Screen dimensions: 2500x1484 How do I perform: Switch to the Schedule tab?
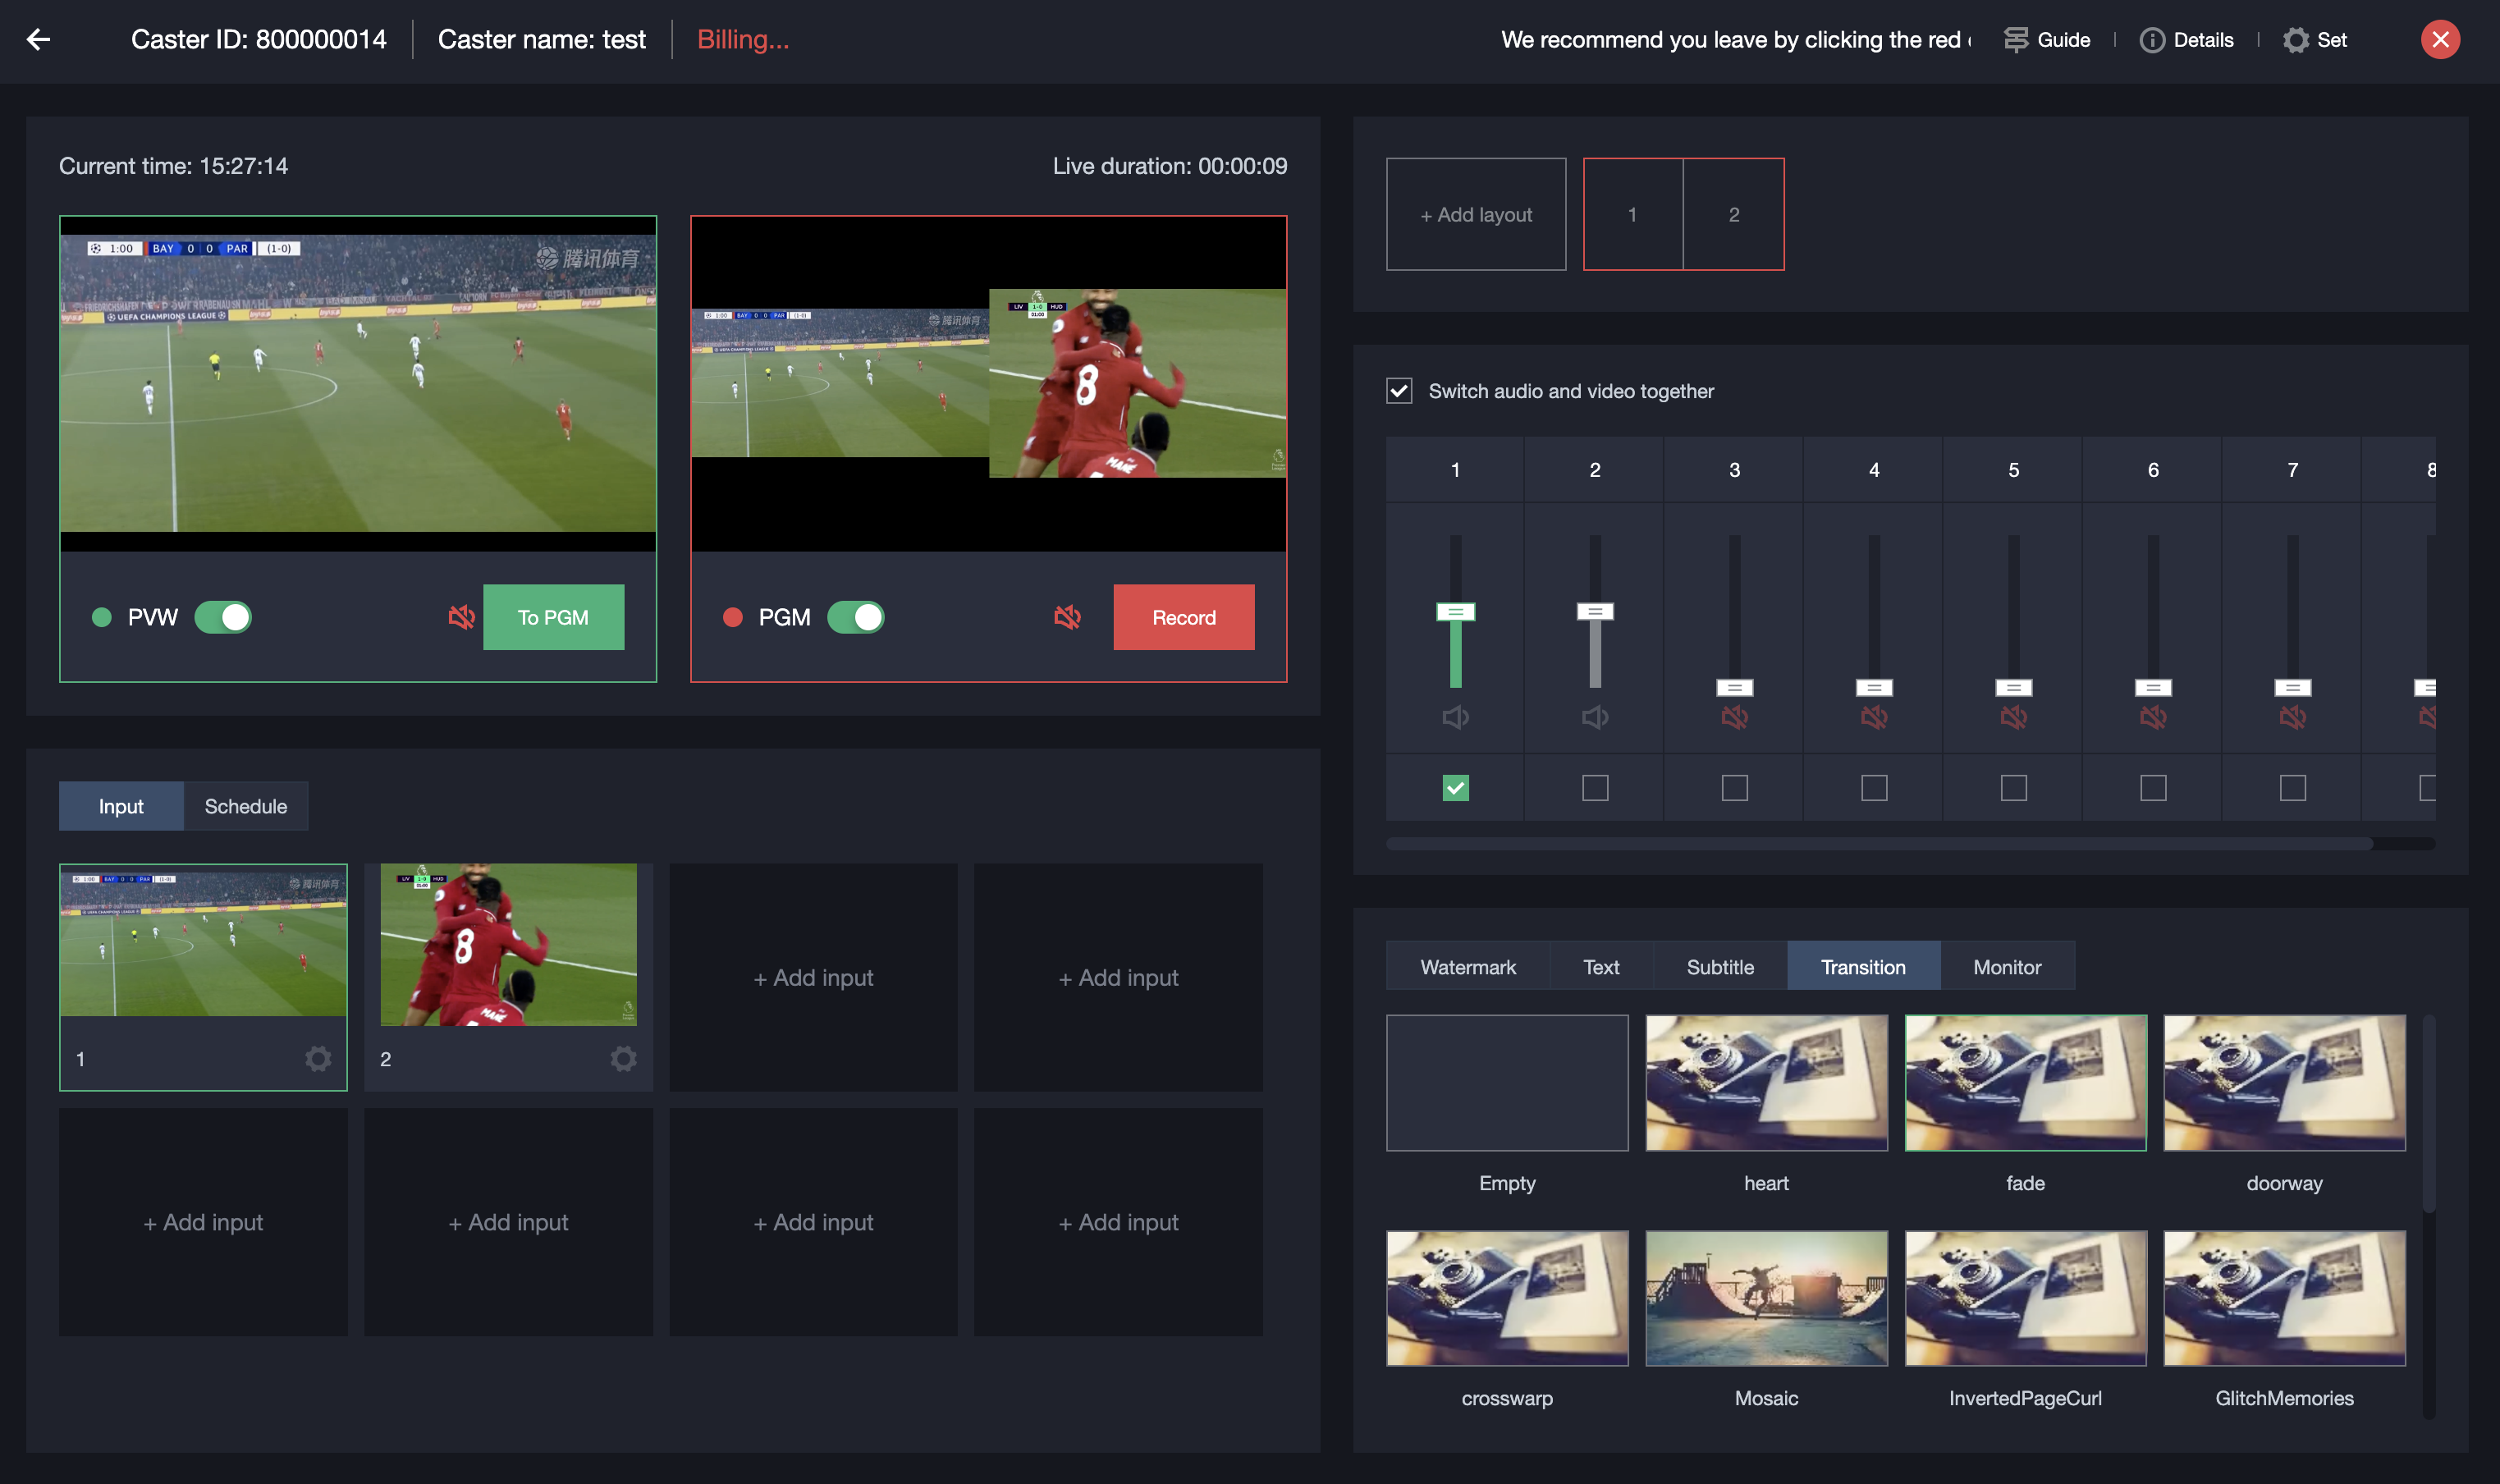(245, 806)
